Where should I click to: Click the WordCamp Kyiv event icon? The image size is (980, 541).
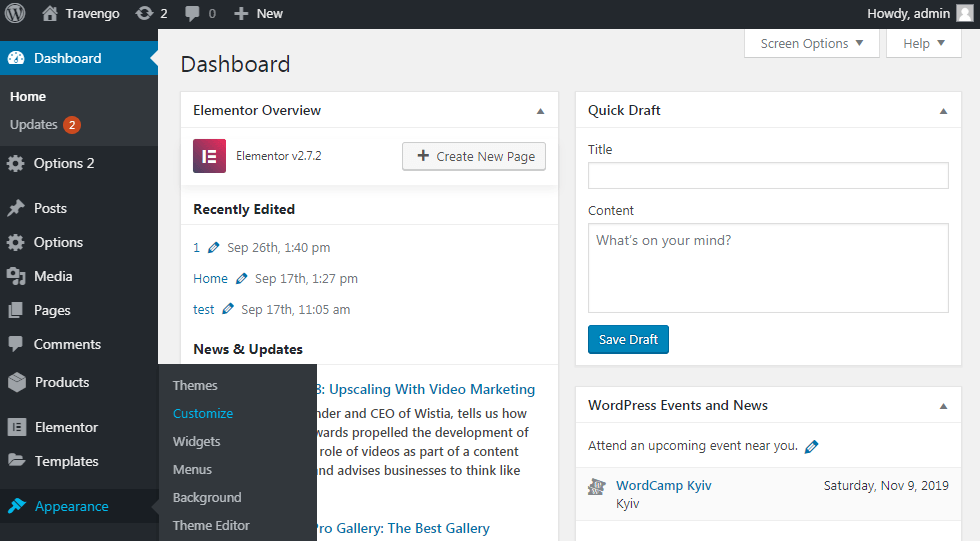(x=597, y=487)
